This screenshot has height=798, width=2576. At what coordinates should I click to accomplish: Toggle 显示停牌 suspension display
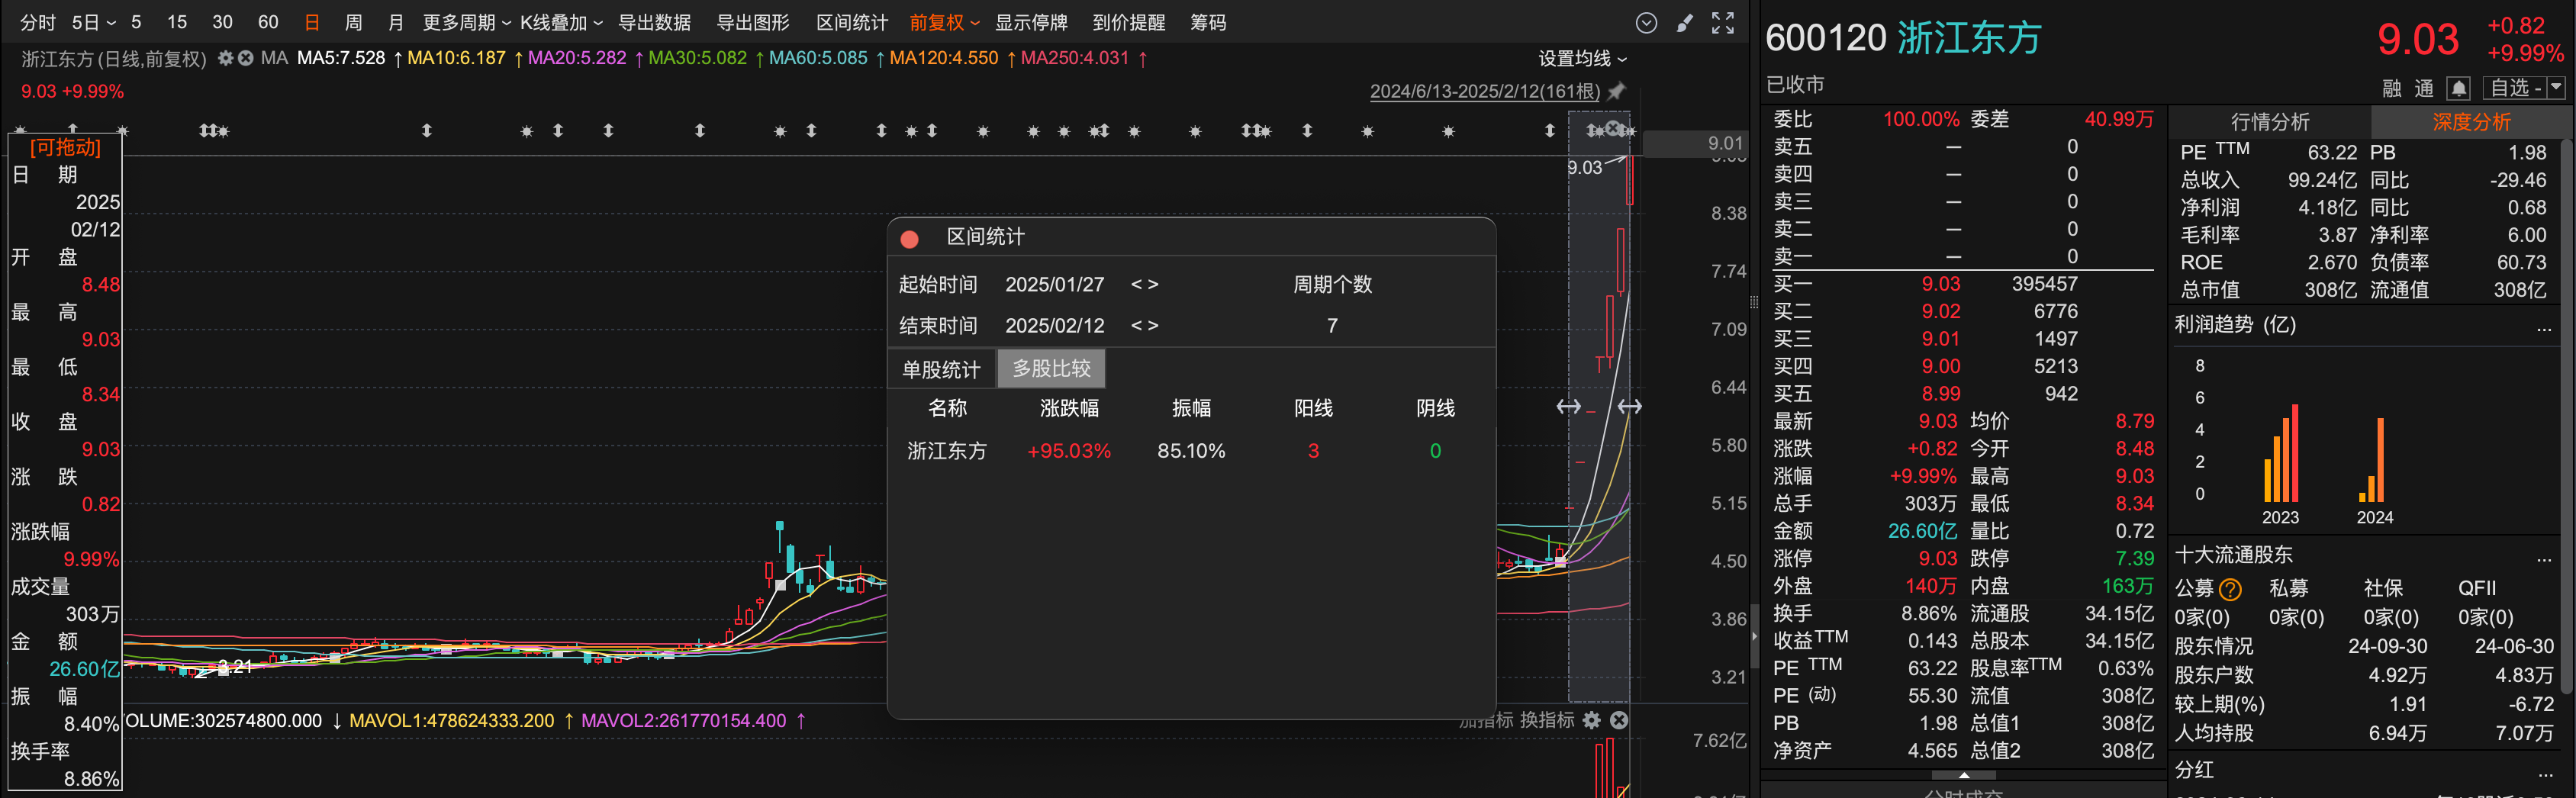pyautogui.click(x=1031, y=22)
